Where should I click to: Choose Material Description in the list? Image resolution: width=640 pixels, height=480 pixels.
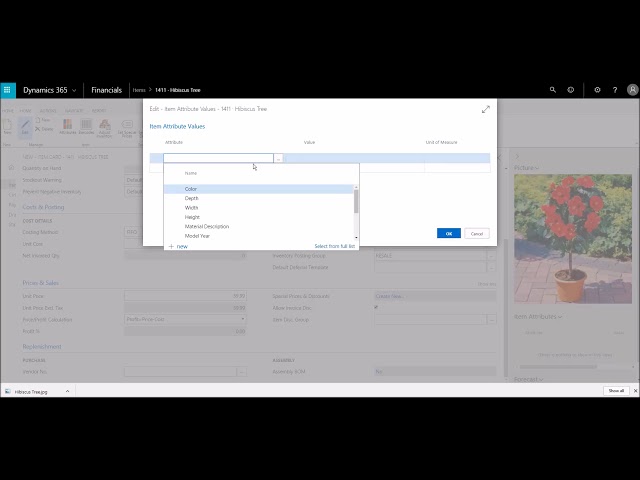click(x=207, y=226)
